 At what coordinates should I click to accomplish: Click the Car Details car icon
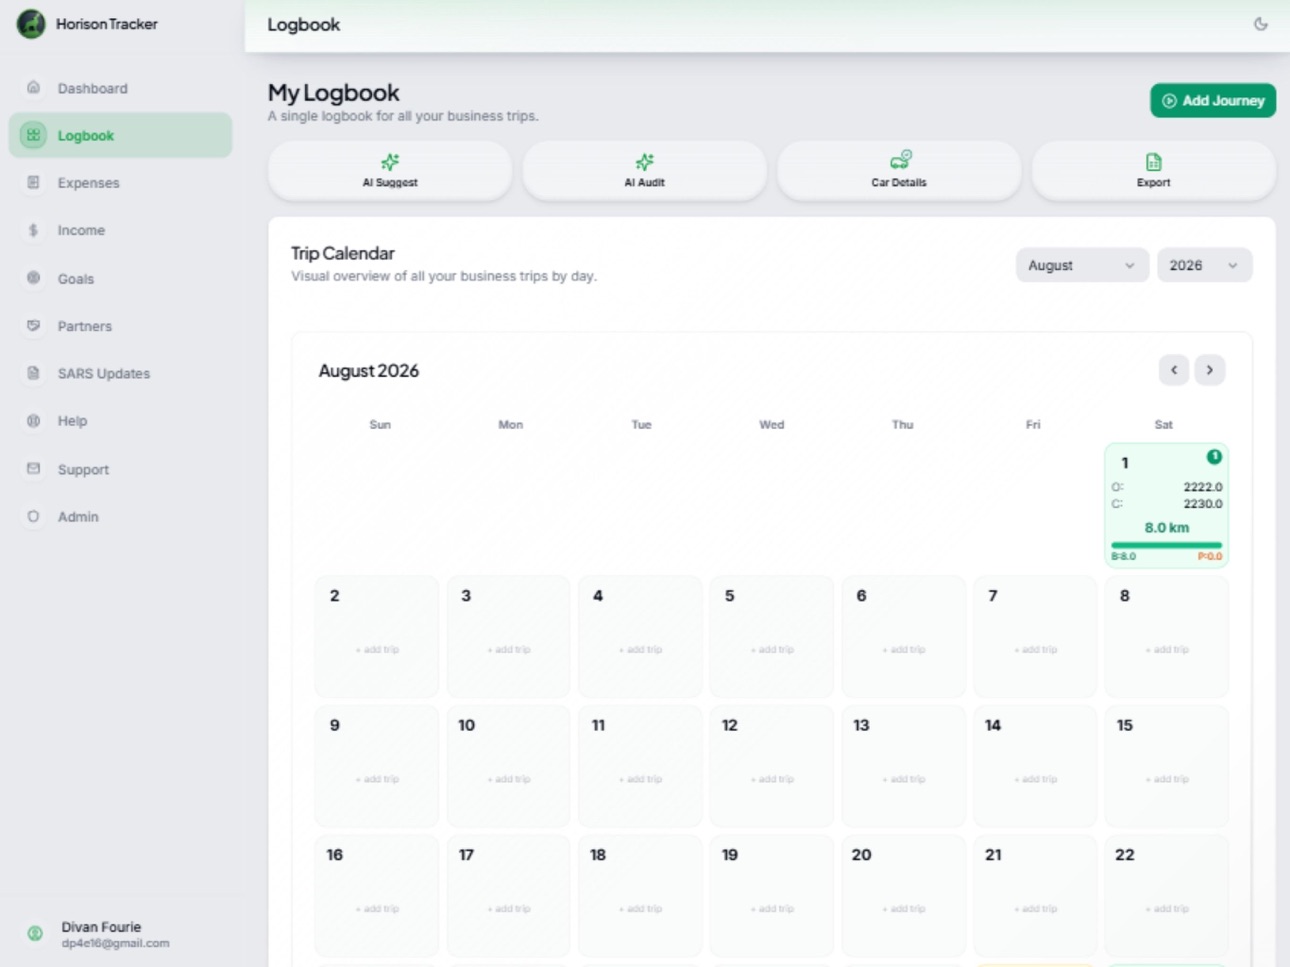coord(900,160)
